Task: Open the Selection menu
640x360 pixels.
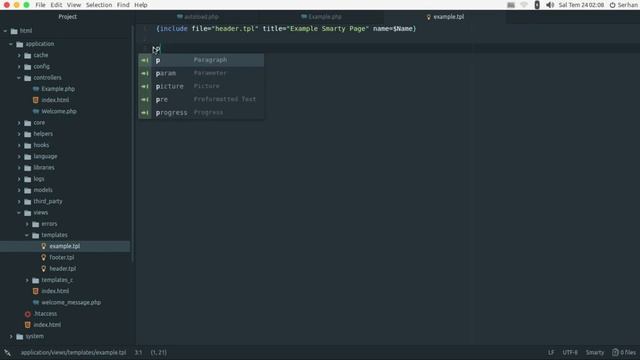Action: point(99,5)
